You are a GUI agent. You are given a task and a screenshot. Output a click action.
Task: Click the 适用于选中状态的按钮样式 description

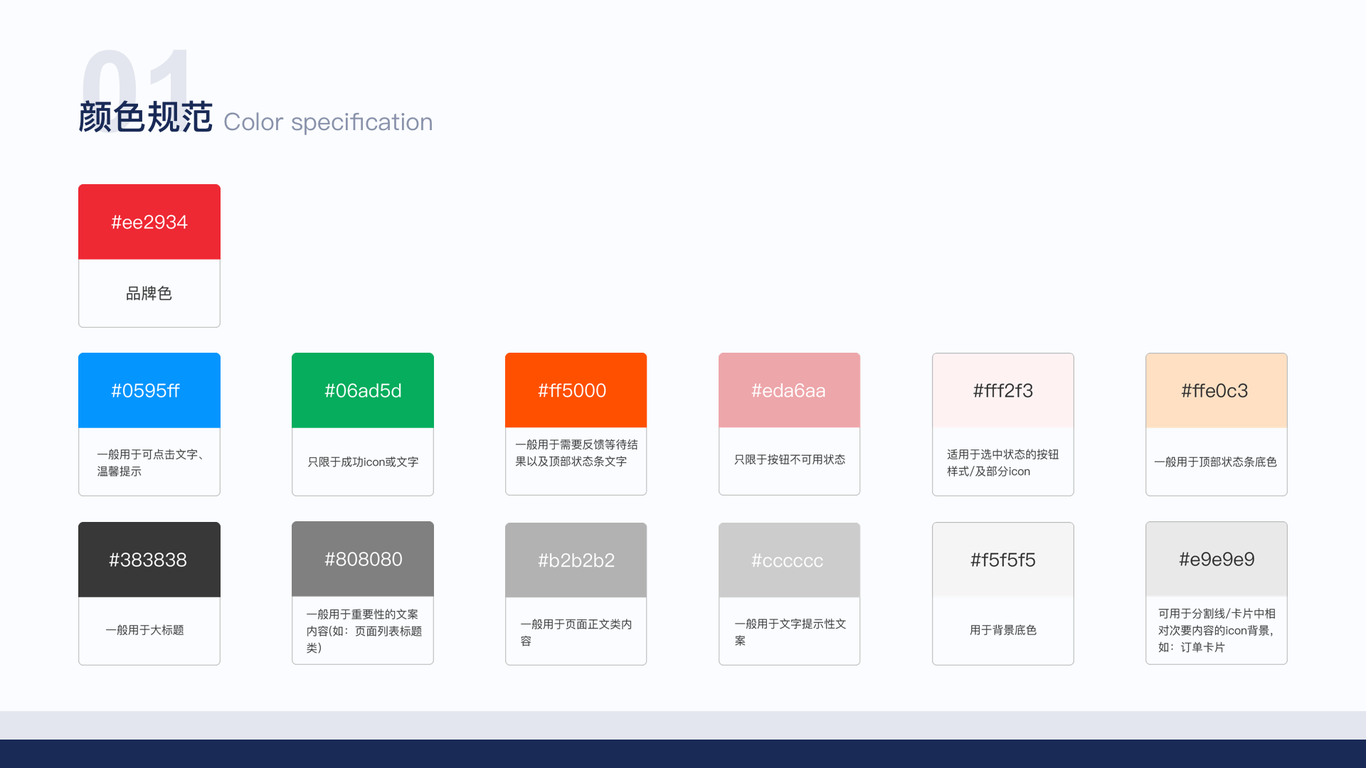point(1003,462)
